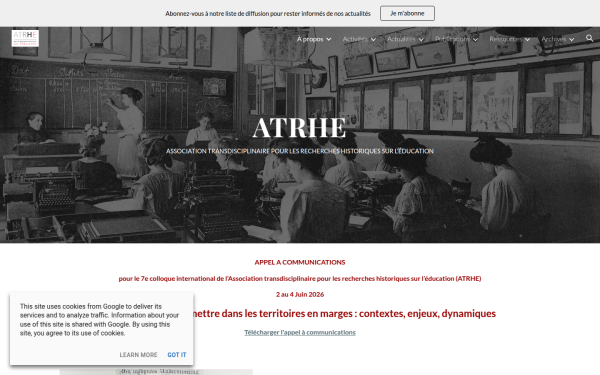
Task: Expand the Ressources chevron arrow
Action: (527, 39)
